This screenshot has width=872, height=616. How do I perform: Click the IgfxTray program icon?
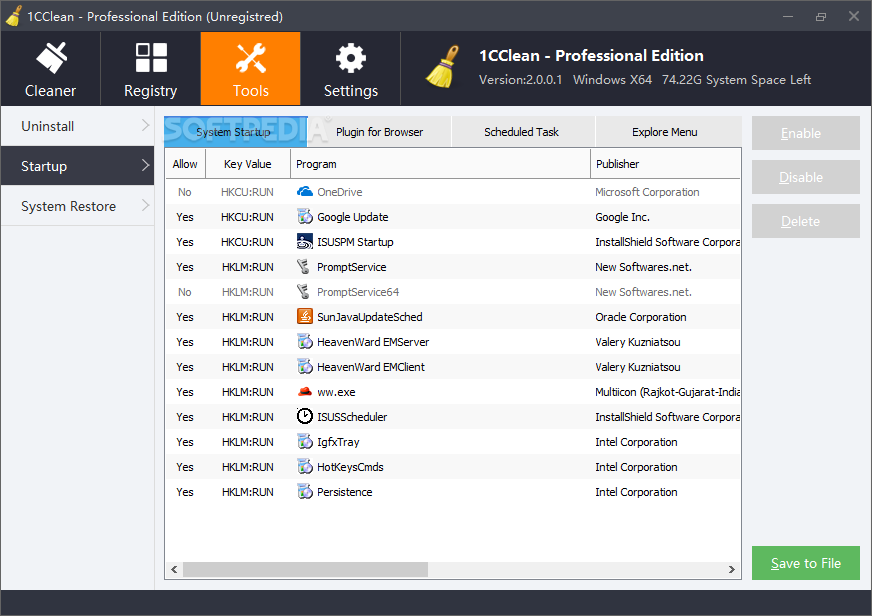click(x=305, y=441)
